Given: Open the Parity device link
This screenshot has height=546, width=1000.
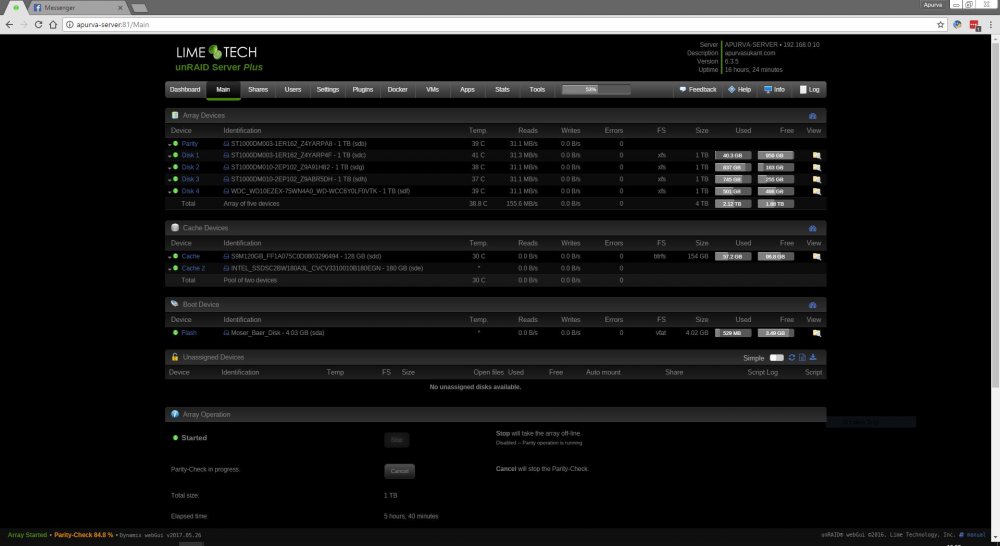Looking at the screenshot, I should pyautogui.click(x=190, y=144).
